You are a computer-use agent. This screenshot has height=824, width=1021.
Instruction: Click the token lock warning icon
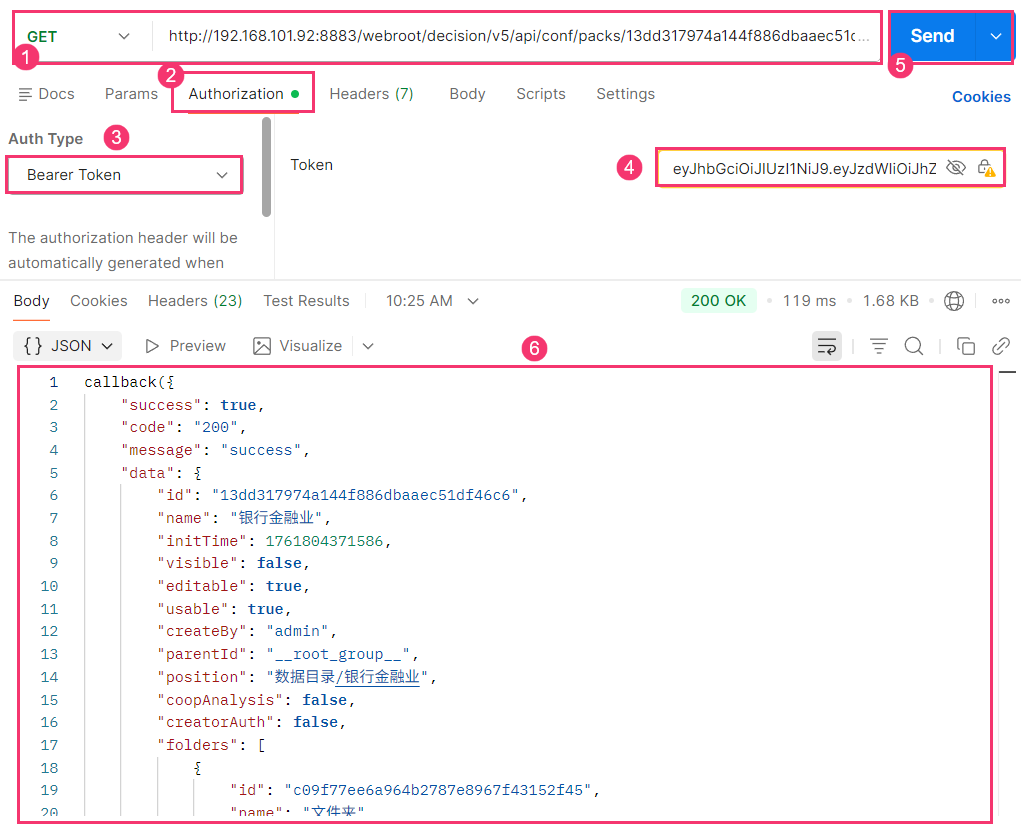click(986, 168)
